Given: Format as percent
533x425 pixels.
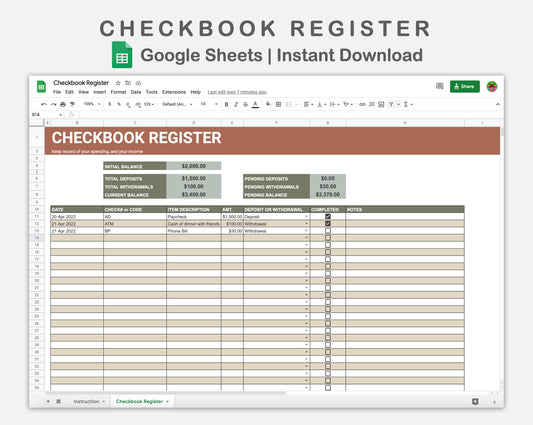Looking at the screenshot, I should [119, 104].
